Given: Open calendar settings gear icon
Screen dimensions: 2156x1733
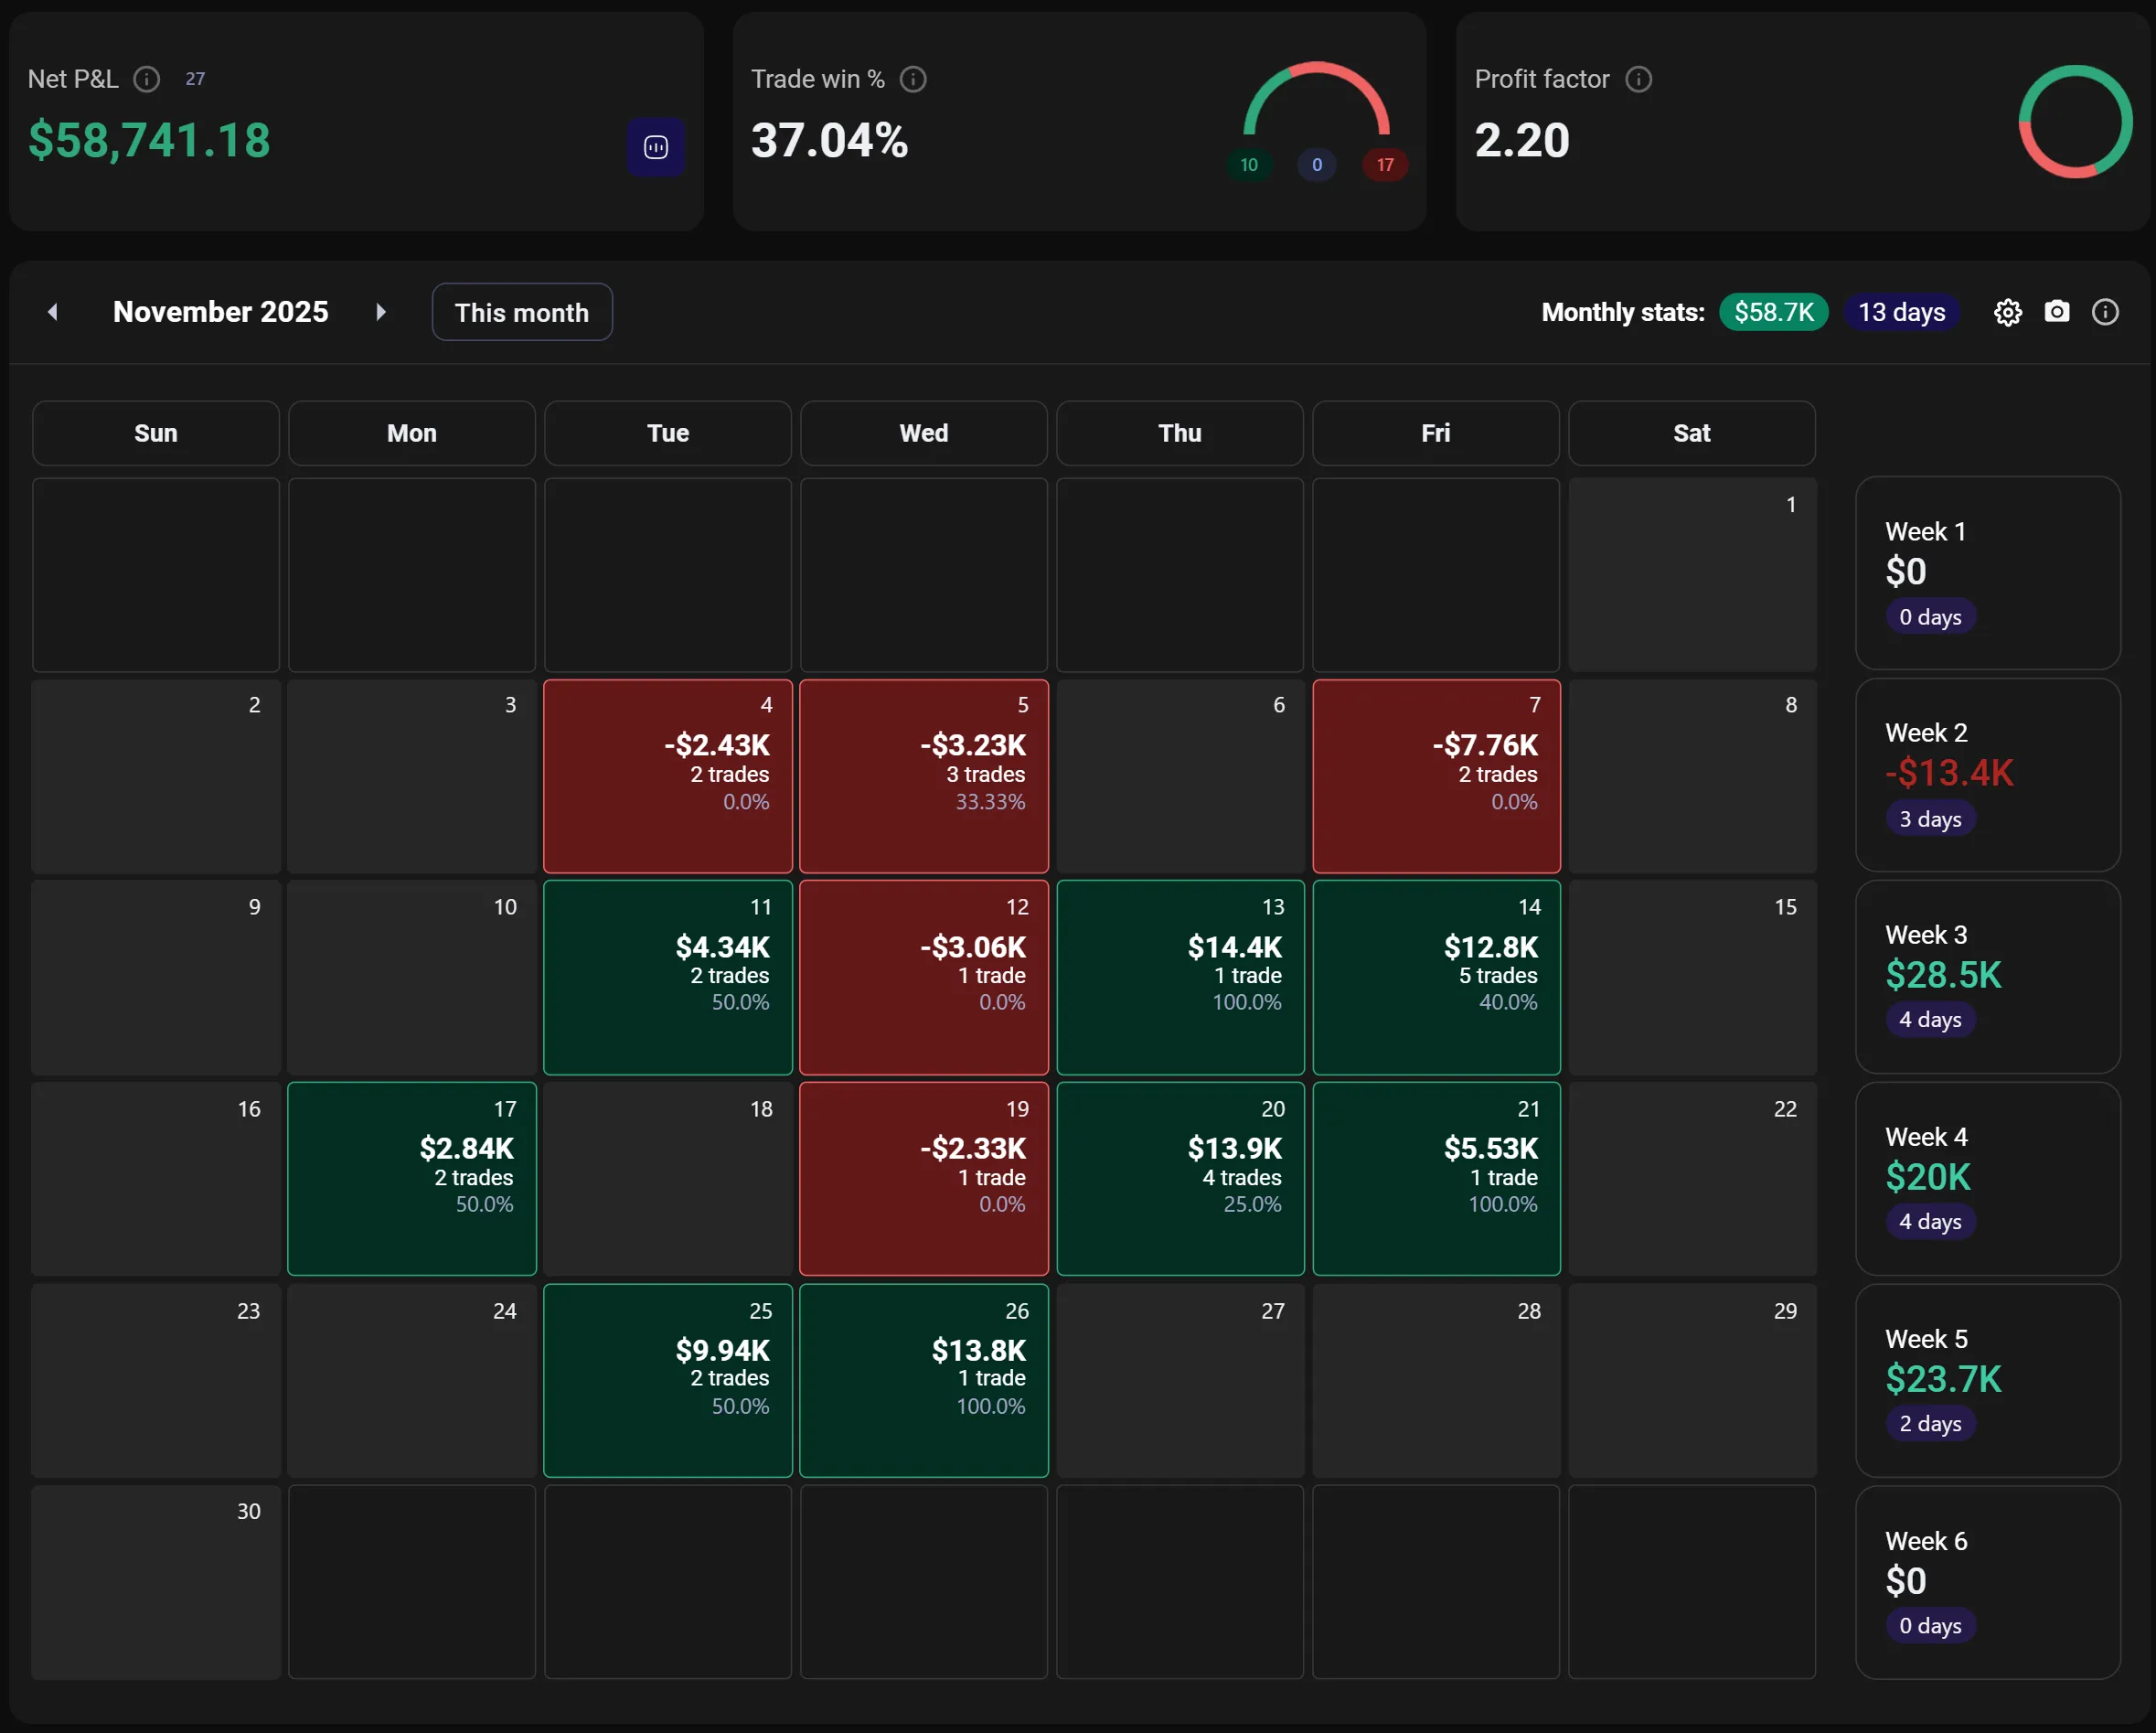Looking at the screenshot, I should pyautogui.click(x=2007, y=313).
